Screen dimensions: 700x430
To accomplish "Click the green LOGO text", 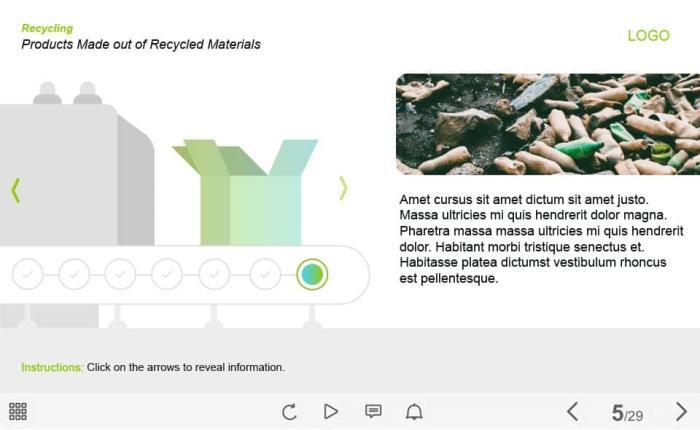I will tap(648, 35).
